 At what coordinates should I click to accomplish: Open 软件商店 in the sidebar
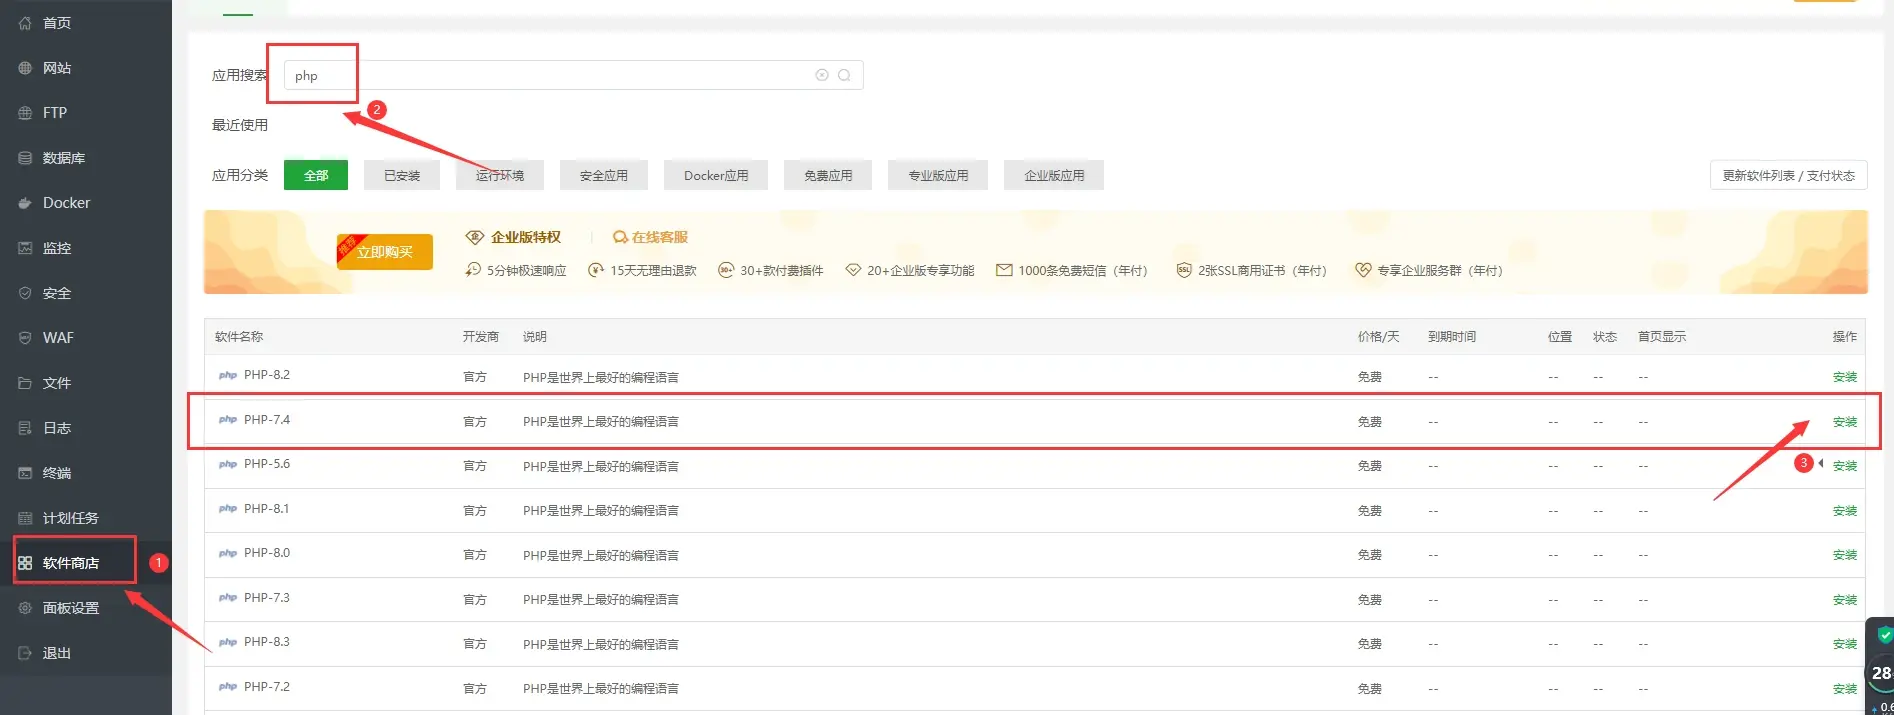pos(70,563)
